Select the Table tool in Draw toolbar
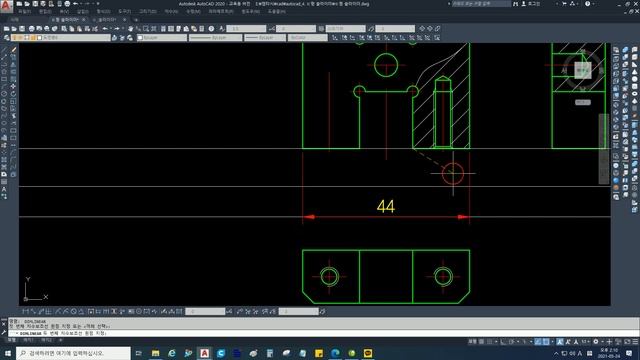 point(4,182)
